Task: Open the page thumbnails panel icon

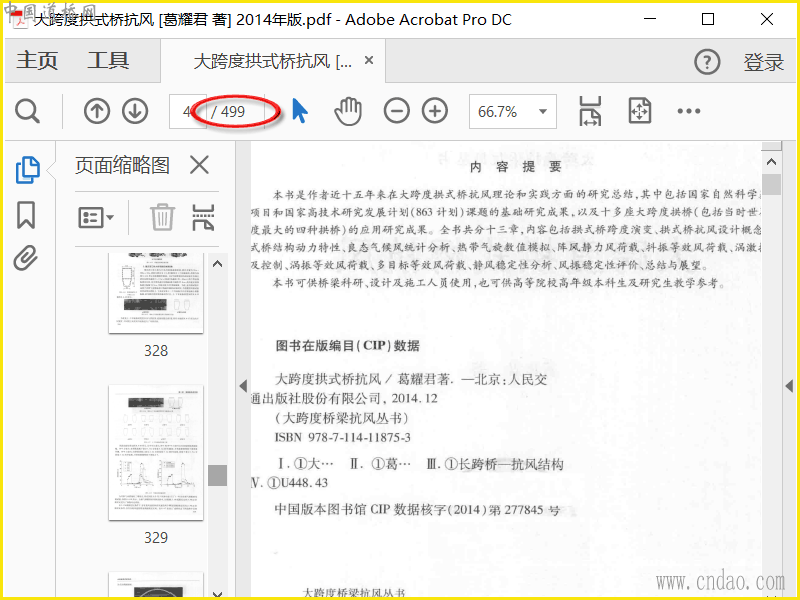Action: click(x=27, y=170)
